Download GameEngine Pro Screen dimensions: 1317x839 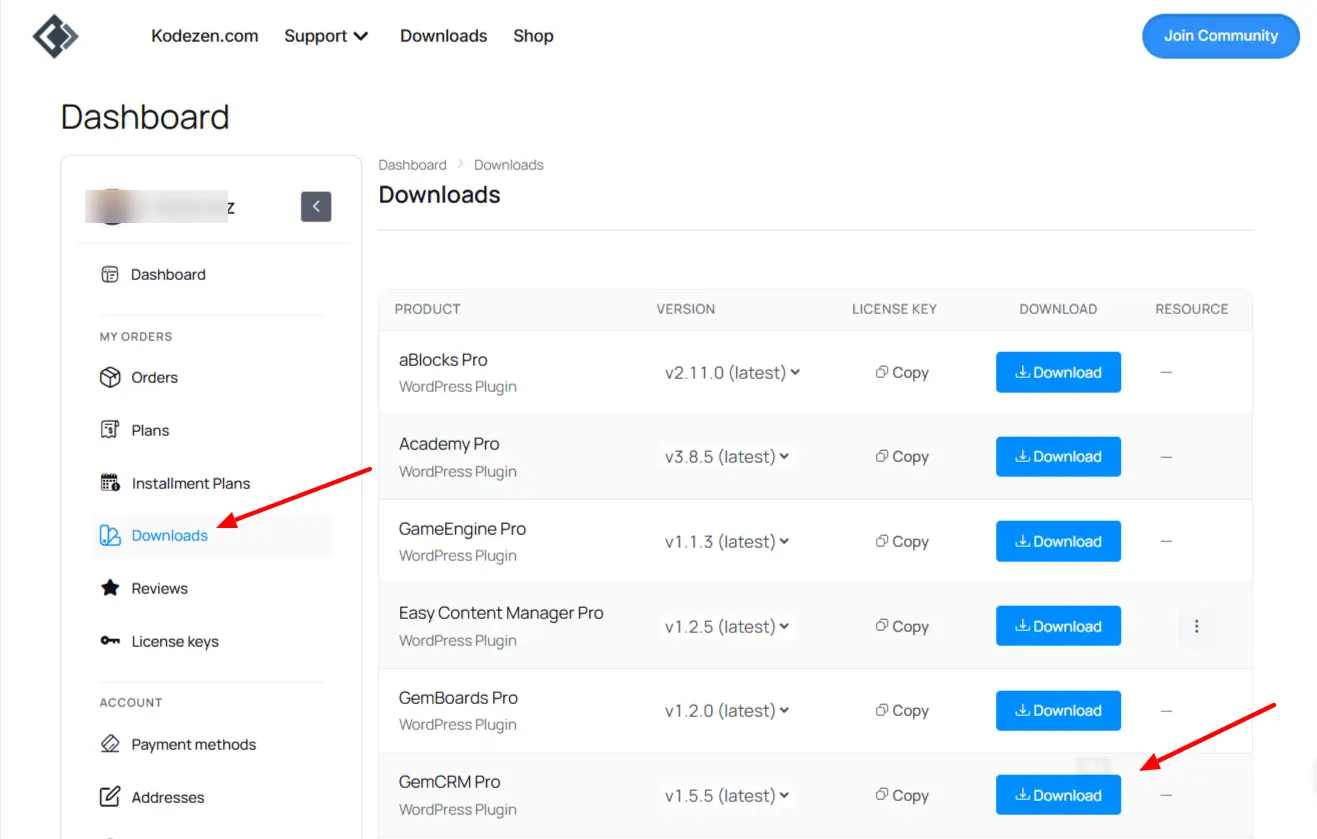point(1058,541)
